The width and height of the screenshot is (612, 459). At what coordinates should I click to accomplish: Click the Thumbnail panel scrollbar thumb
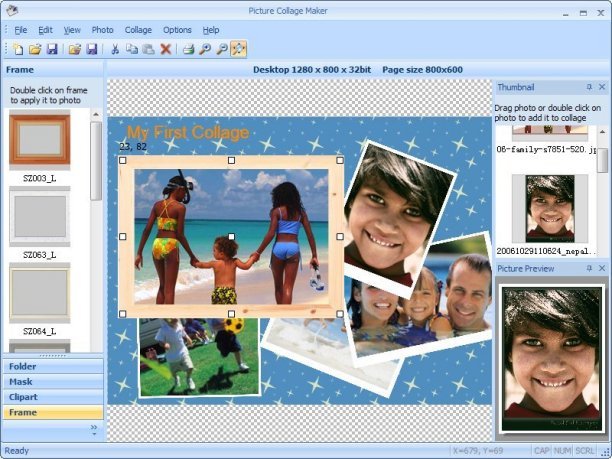603,160
